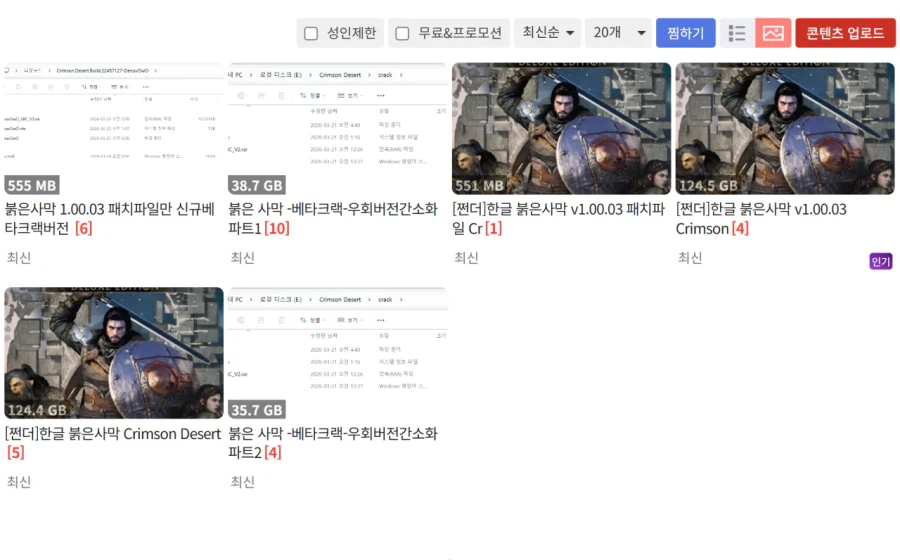This screenshot has height=560, width=900.
Task: Switch to image thumbnail view icon
Action: tap(773, 33)
